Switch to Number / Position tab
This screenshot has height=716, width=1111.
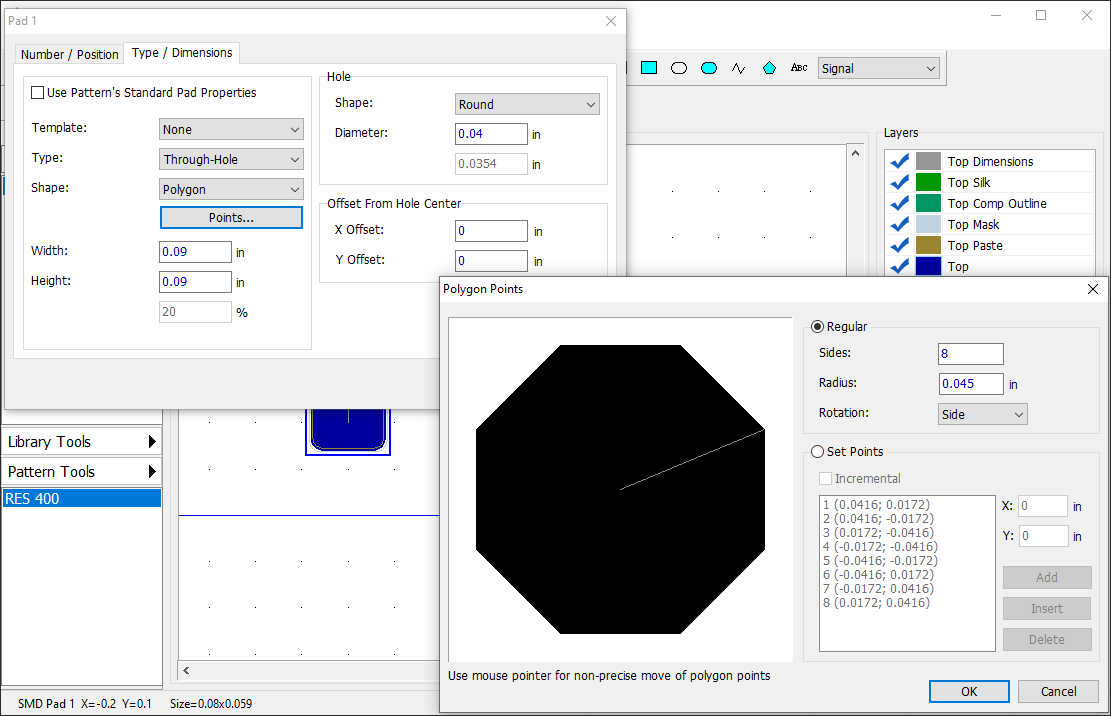coord(69,55)
